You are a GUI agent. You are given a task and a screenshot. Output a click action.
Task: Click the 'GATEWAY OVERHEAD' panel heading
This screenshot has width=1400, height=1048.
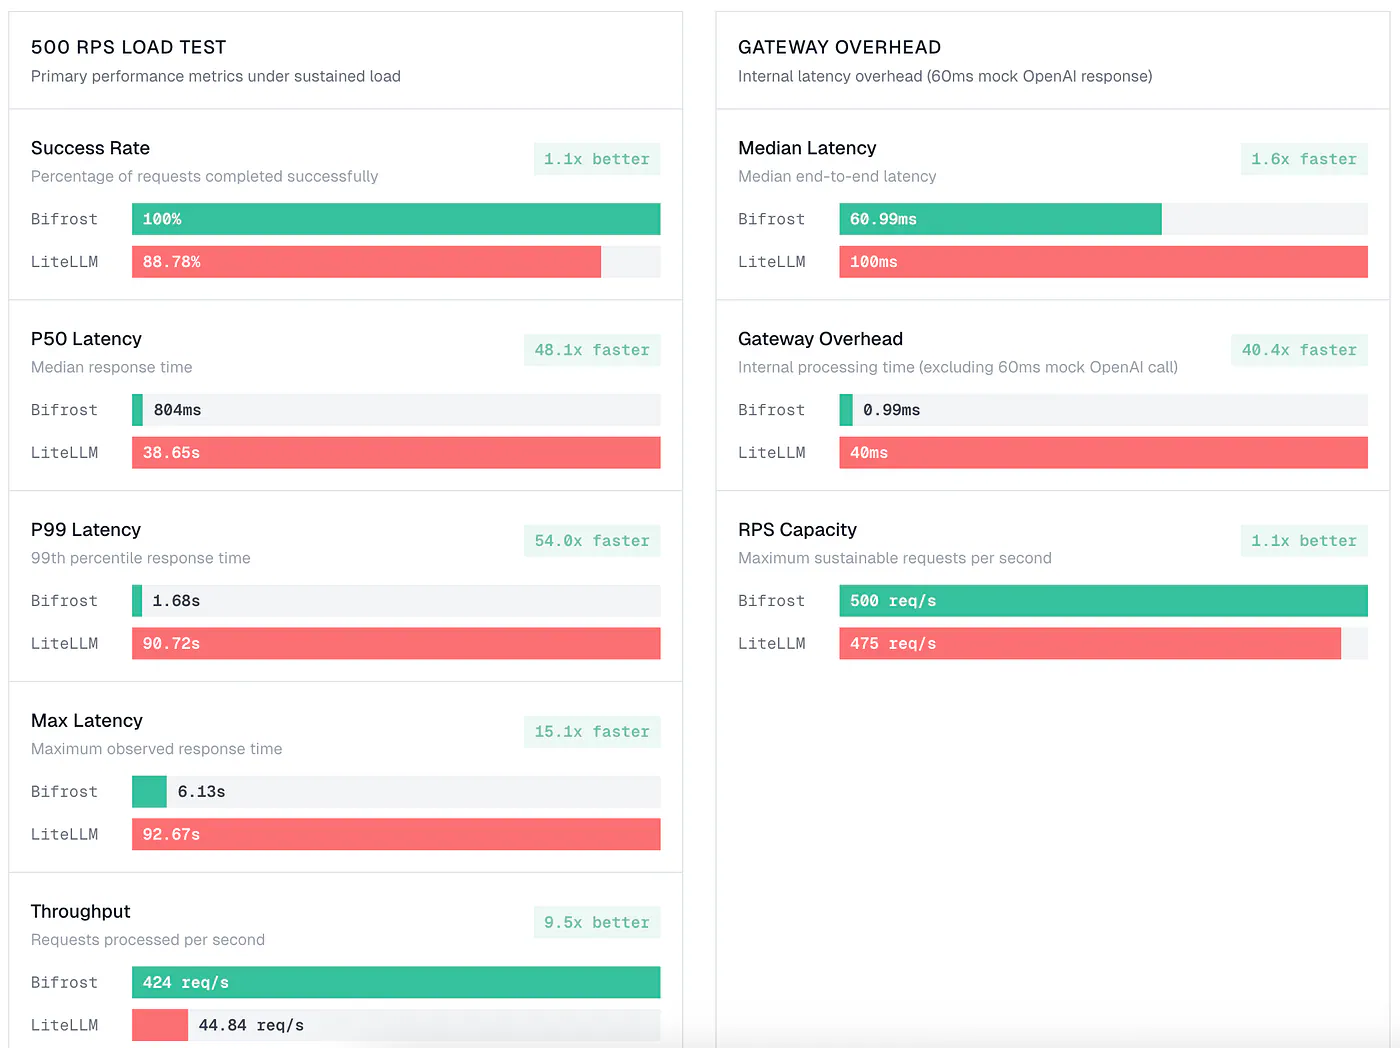pos(839,47)
